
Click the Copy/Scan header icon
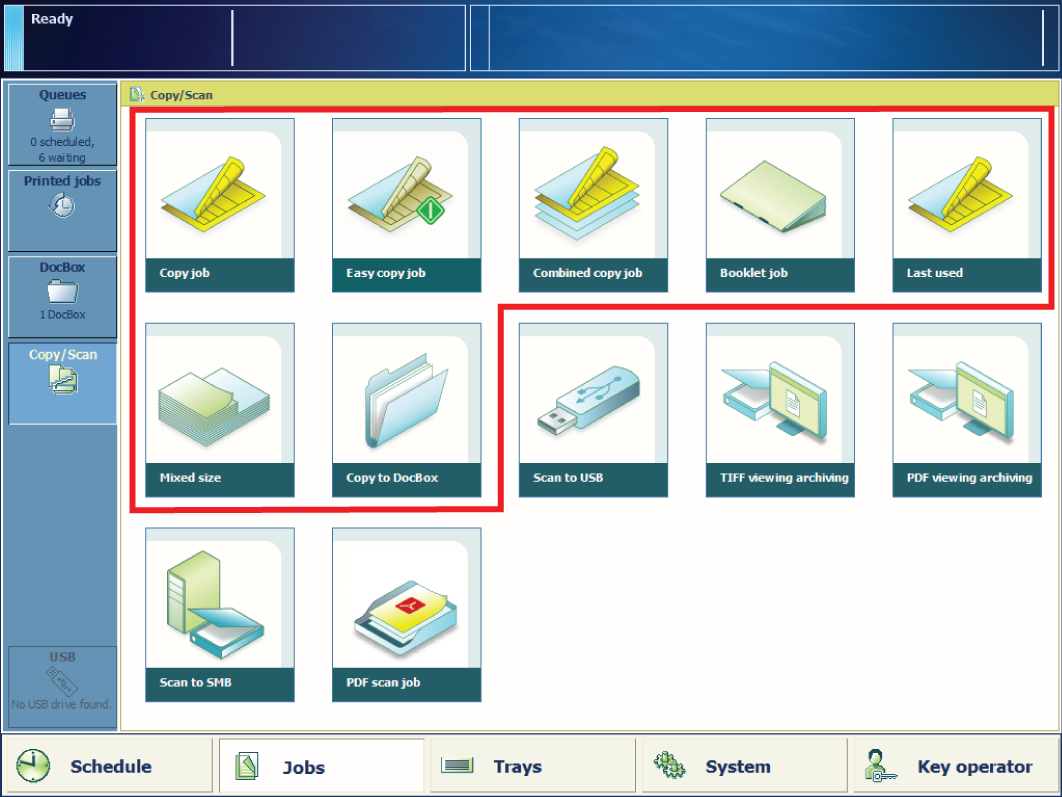(137, 95)
